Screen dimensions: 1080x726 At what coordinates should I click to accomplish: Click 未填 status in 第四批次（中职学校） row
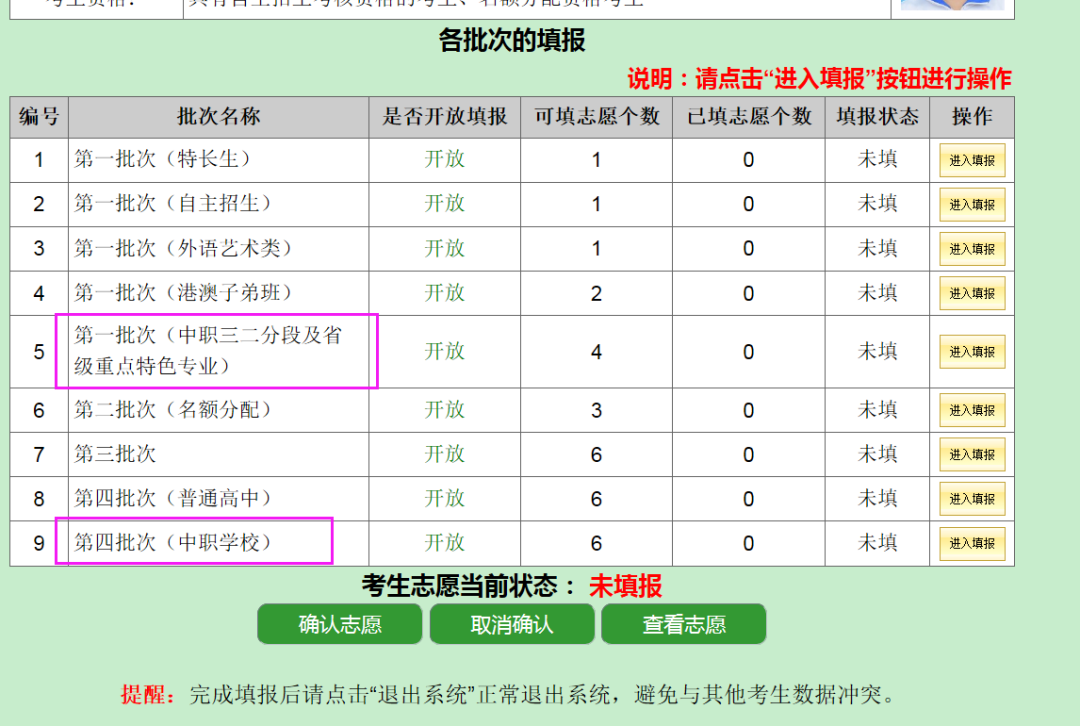[x=878, y=543]
